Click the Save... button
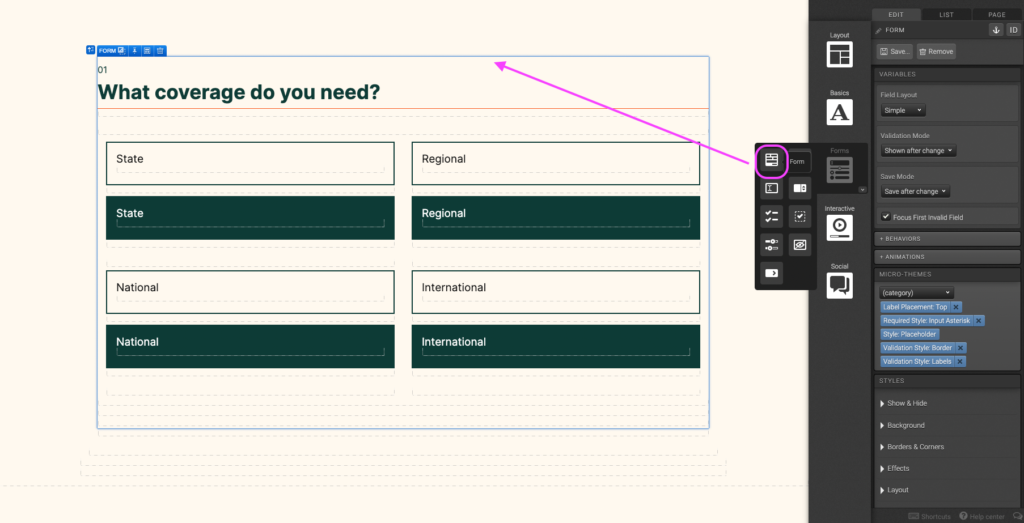 point(895,51)
